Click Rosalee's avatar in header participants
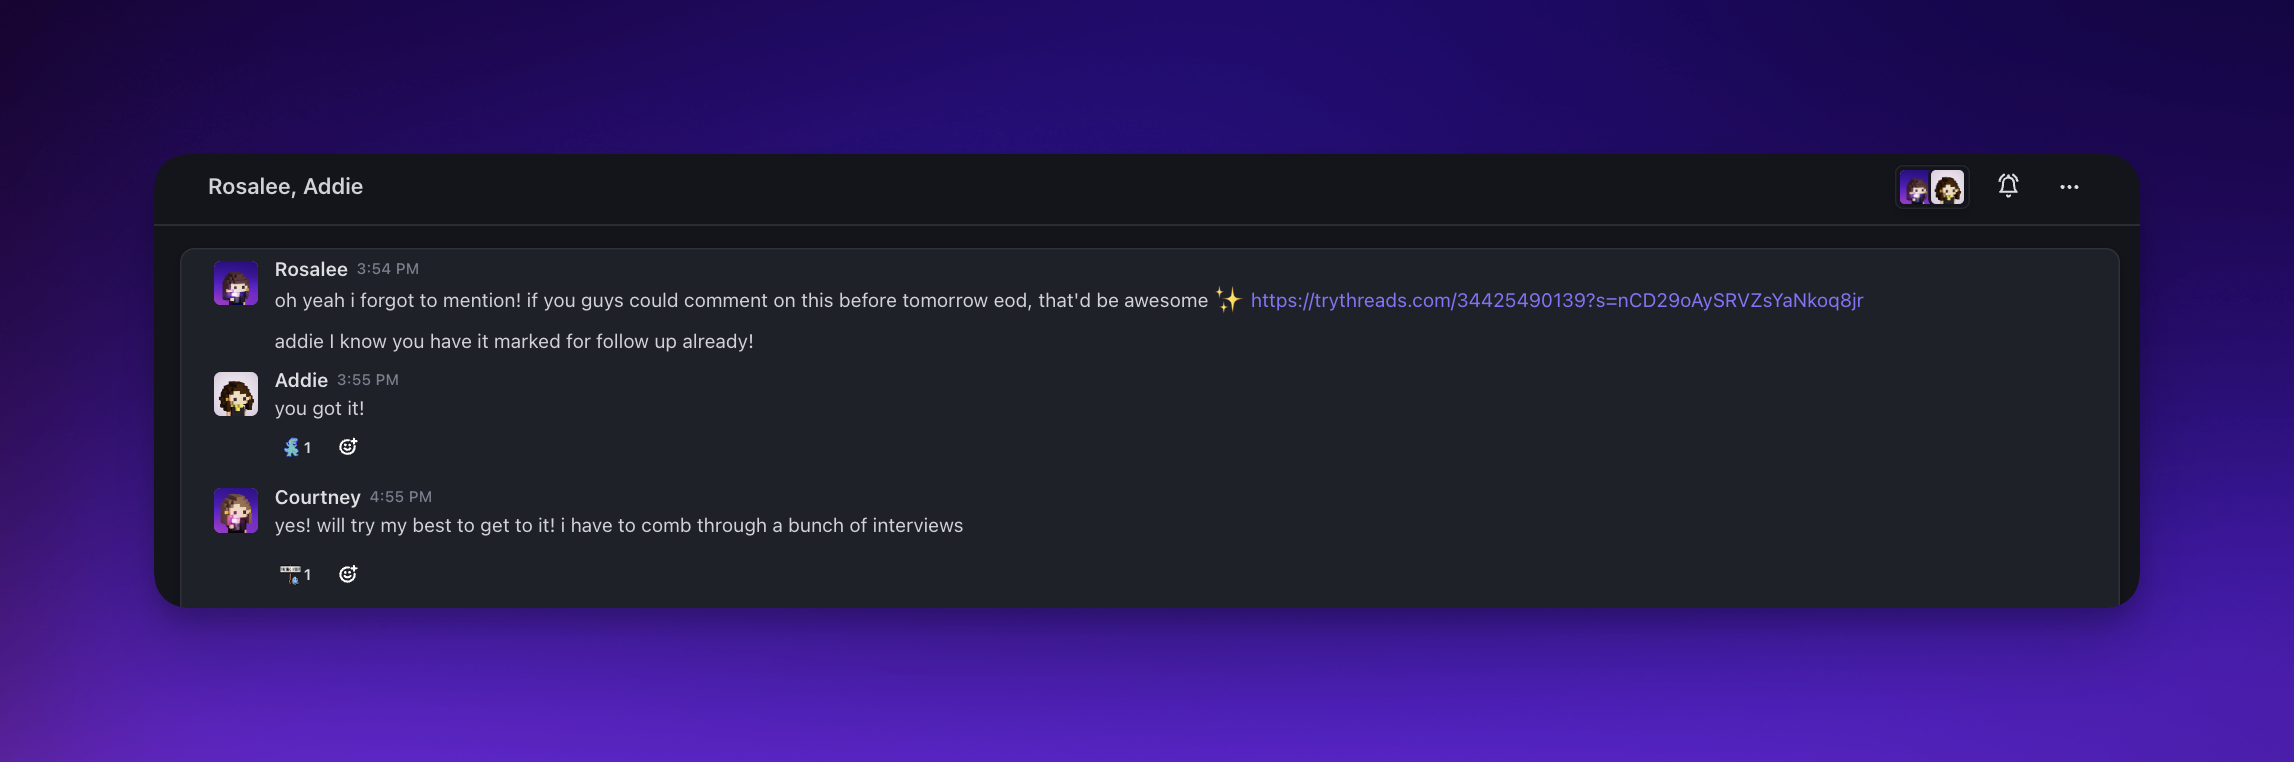The image size is (2294, 762). pyautogui.click(x=1914, y=188)
